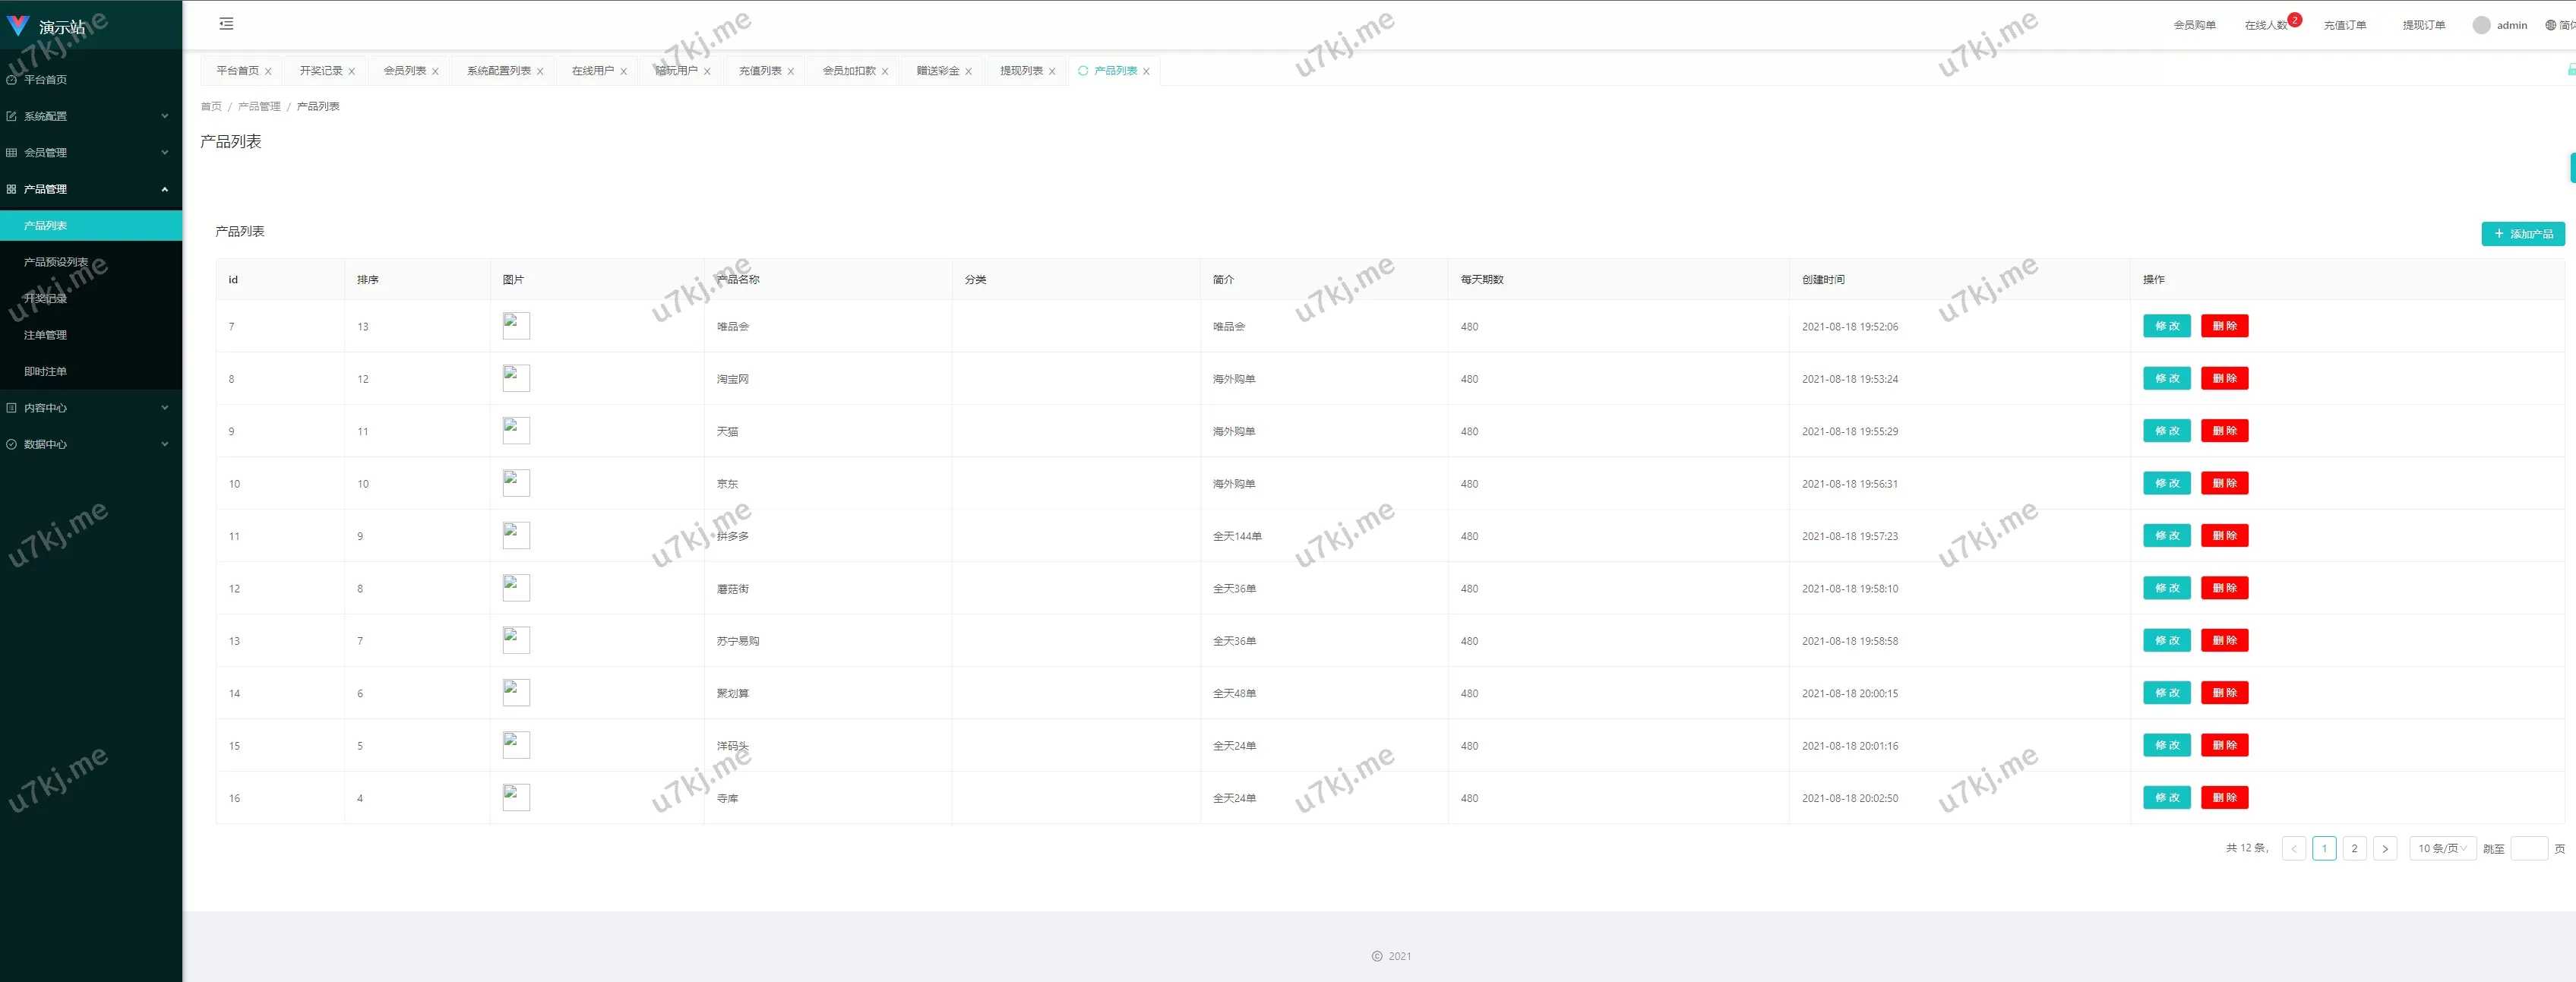Select 产品预设列表 in the sidebar
This screenshot has width=2576, height=982.
click(56, 262)
